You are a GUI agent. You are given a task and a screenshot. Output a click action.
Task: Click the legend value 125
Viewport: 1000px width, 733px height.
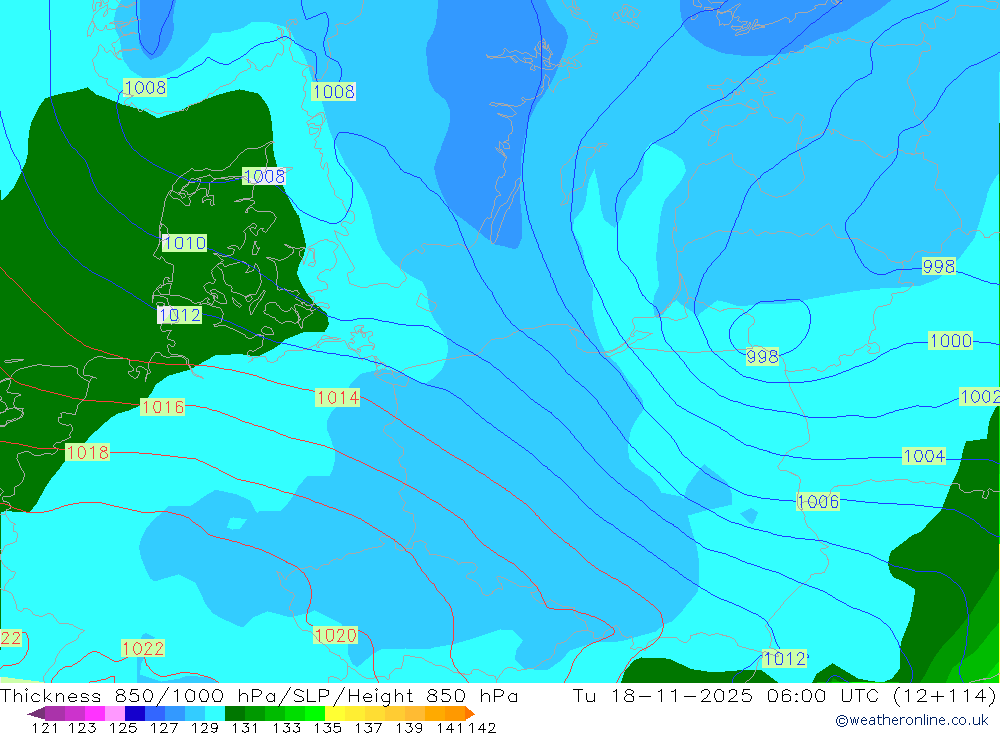point(123,728)
